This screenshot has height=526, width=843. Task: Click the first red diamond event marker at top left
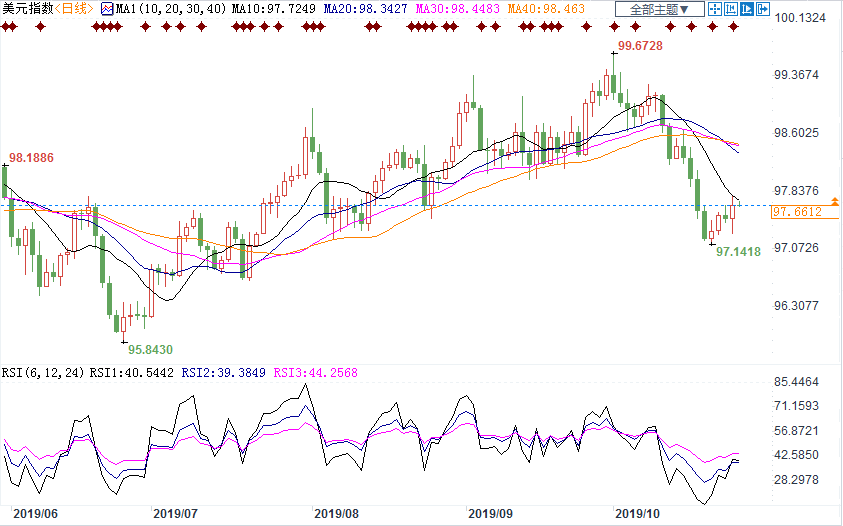click(12, 27)
